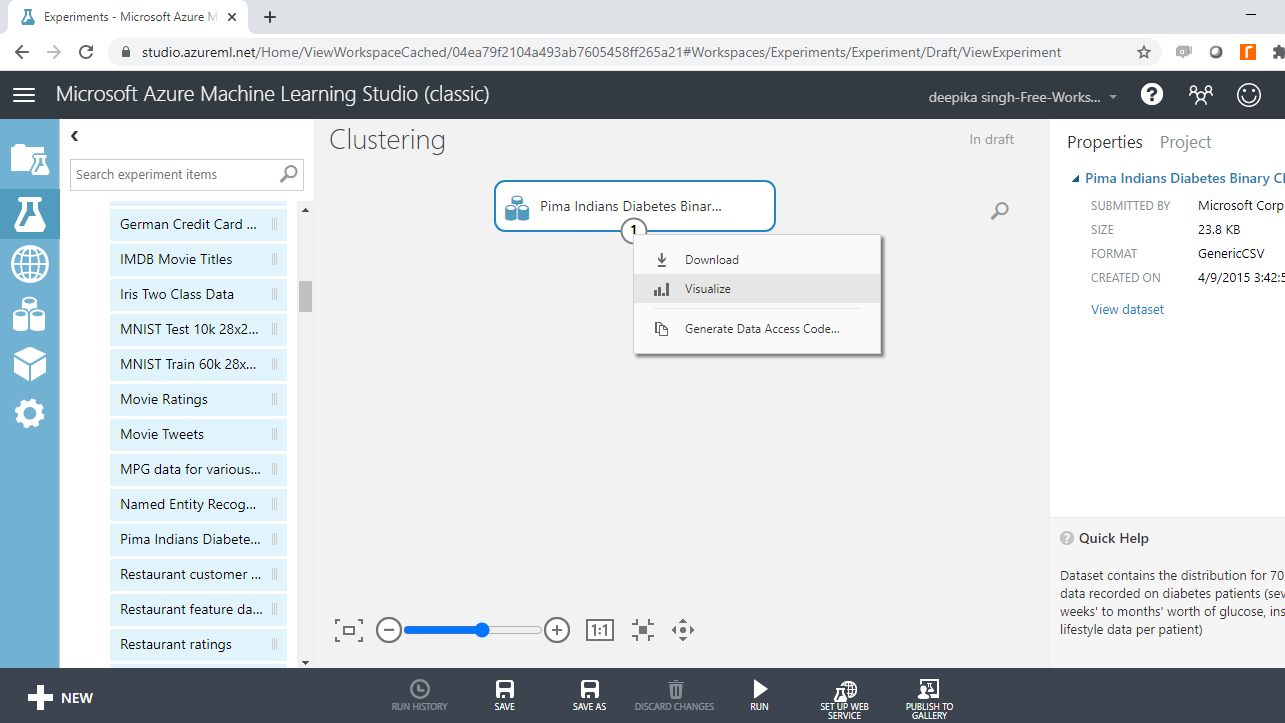Select MPG data for various dataset

point(198,469)
